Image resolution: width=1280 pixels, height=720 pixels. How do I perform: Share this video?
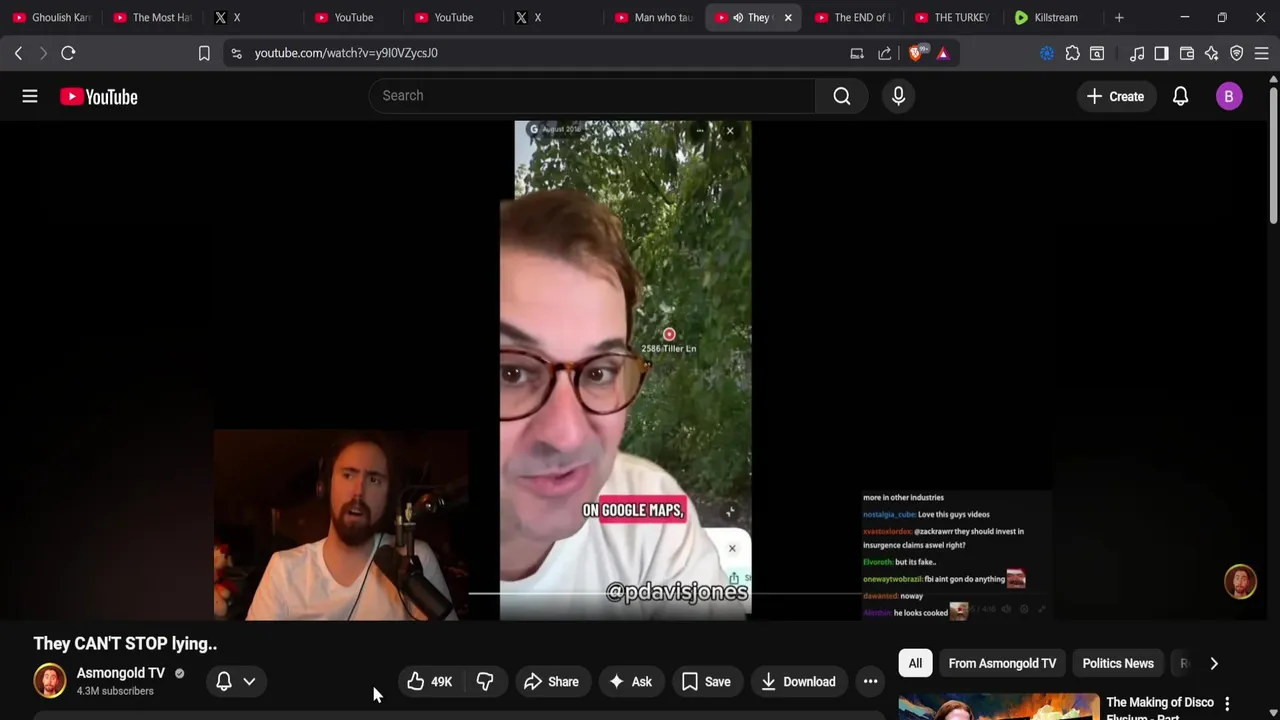coord(551,681)
